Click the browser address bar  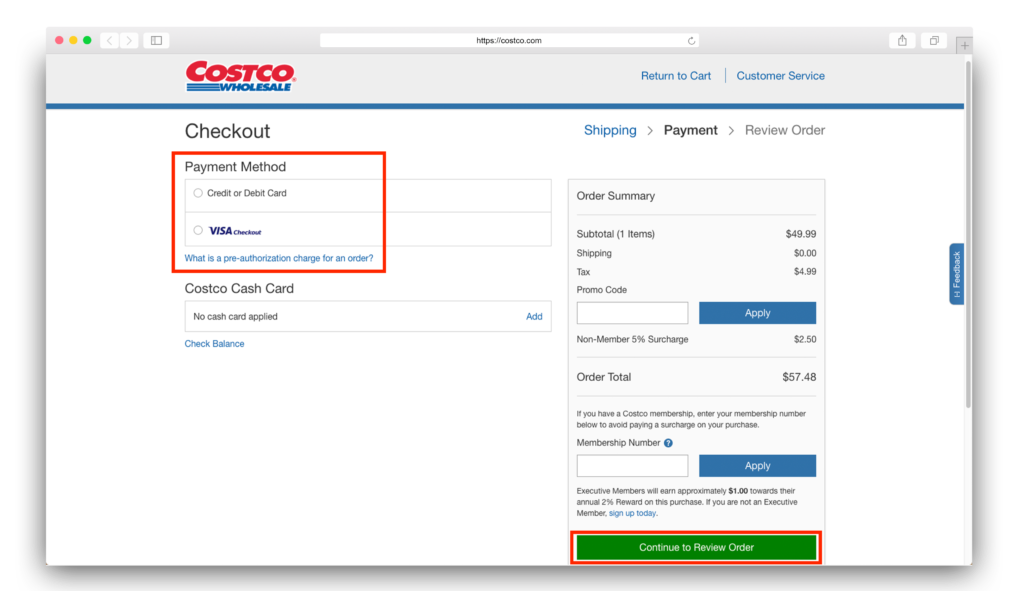(509, 40)
